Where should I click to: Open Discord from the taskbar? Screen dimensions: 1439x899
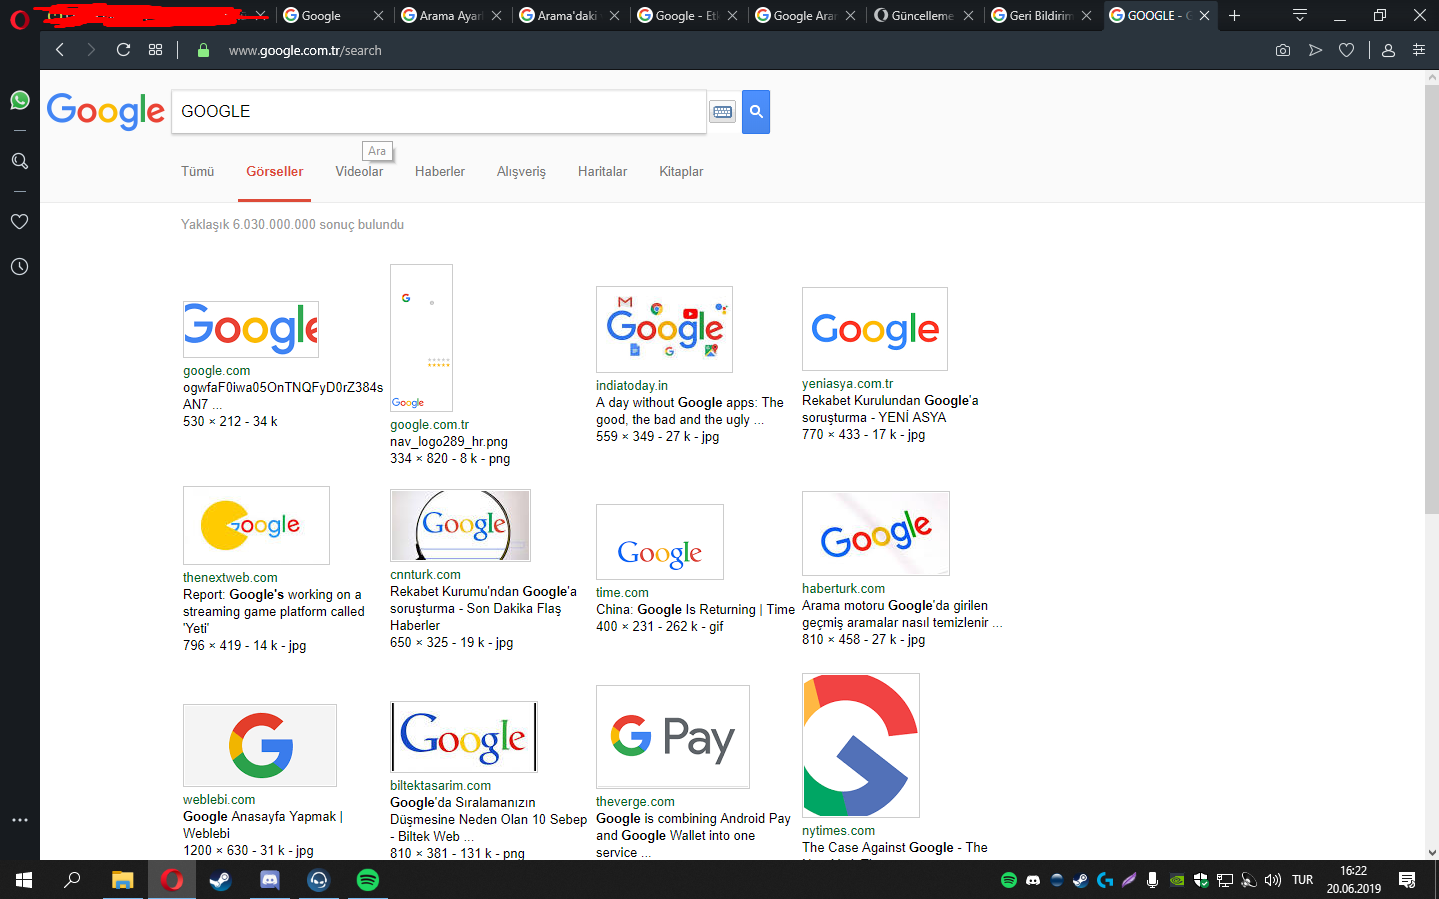coord(269,880)
